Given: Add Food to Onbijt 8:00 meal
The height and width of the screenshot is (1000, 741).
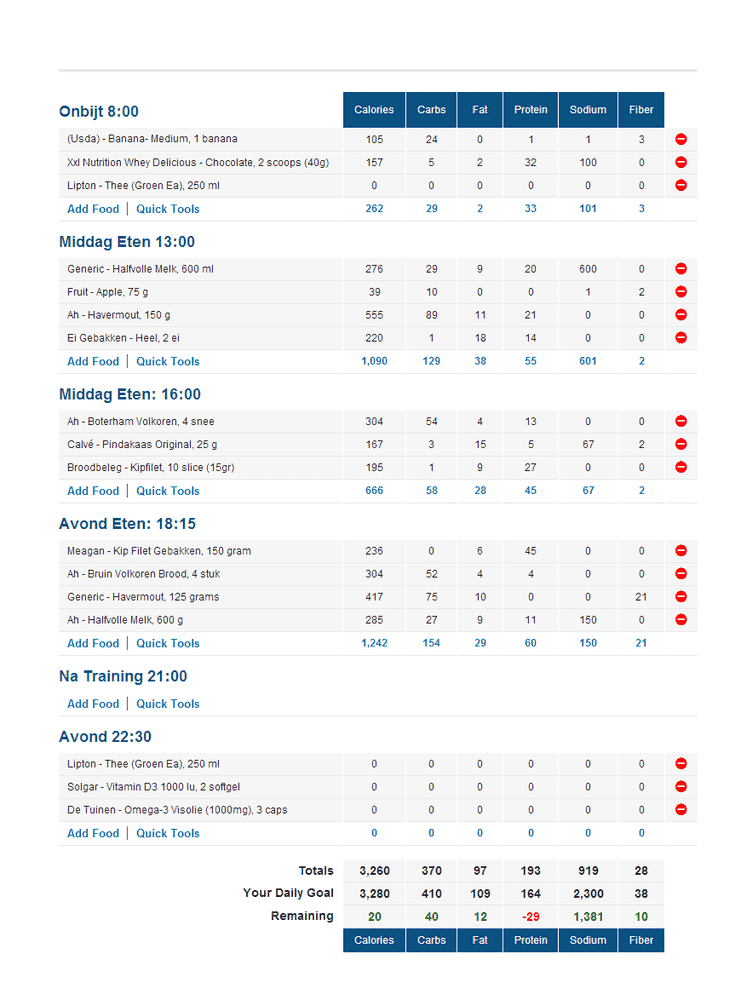Looking at the screenshot, I should tap(93, 209).
